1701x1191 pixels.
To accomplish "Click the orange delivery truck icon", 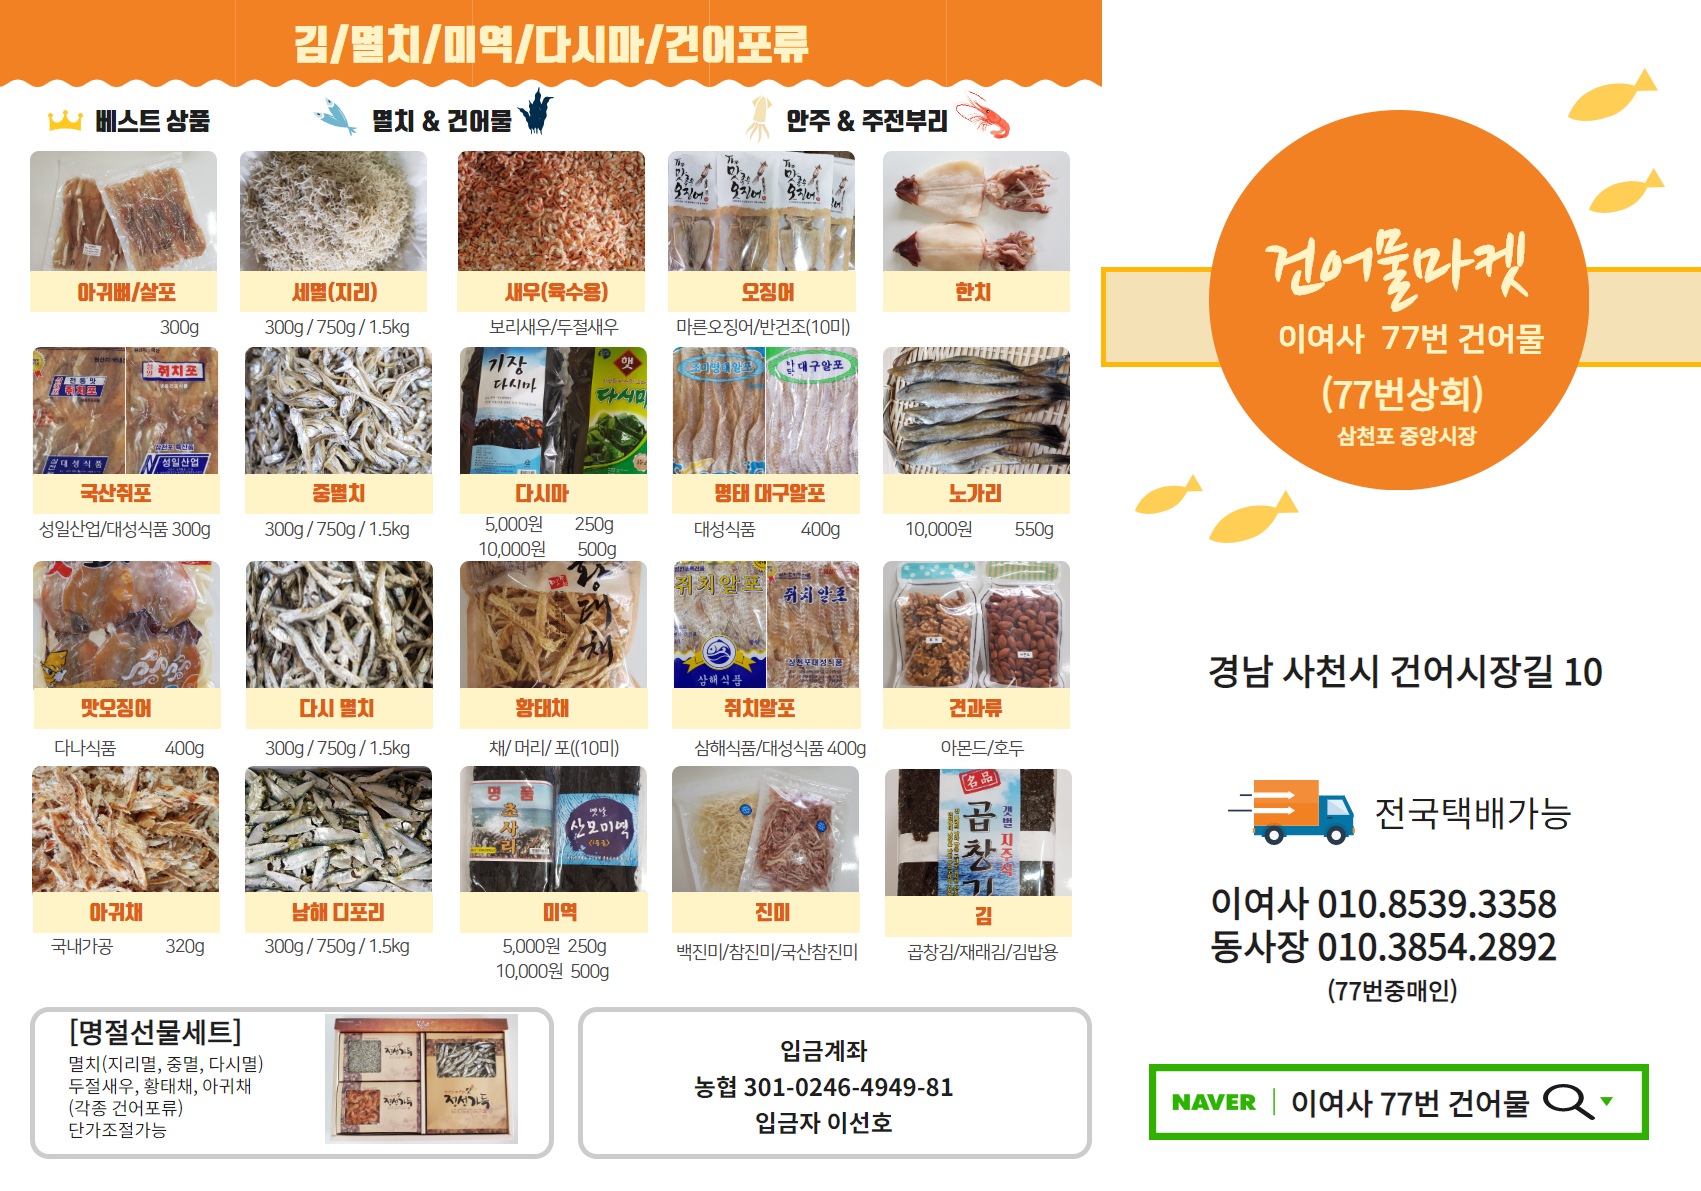I will (1291, 812).
